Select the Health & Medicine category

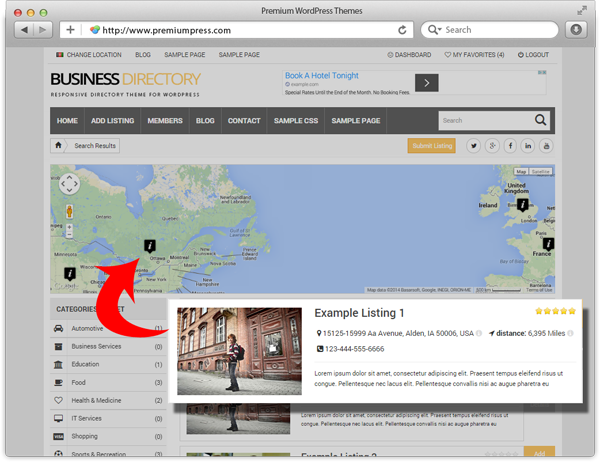pos(96,401)
